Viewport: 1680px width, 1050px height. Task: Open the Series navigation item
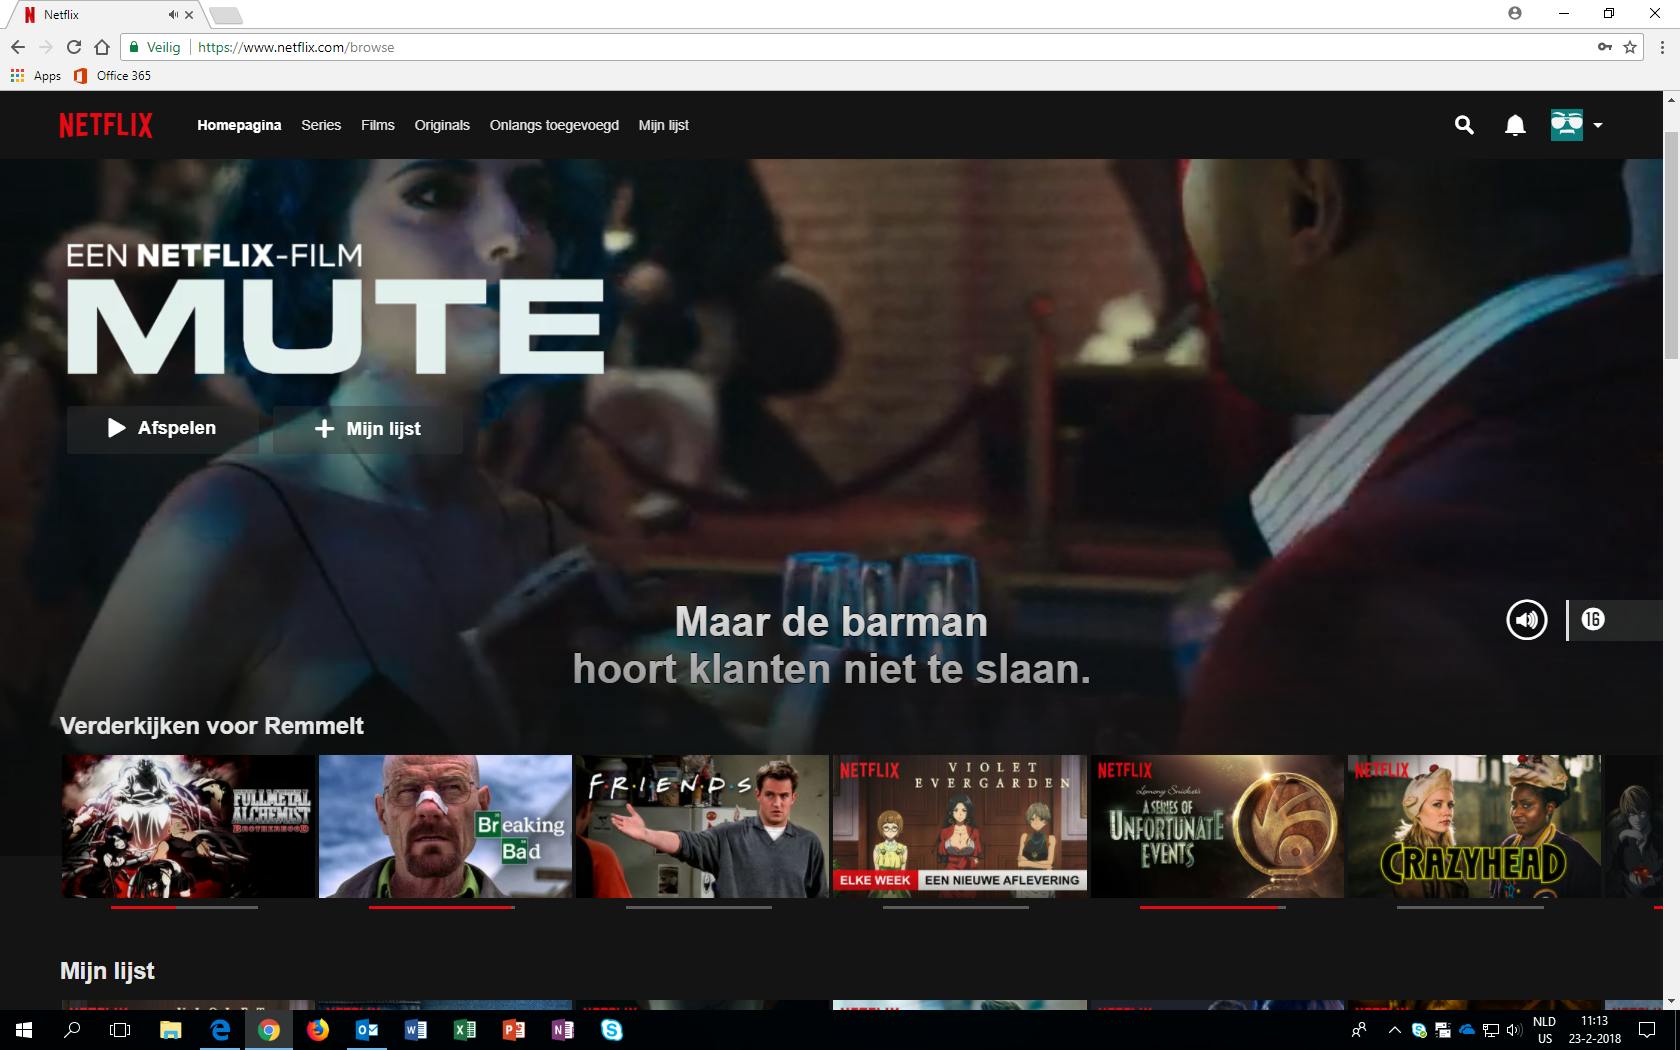point(321,125)
